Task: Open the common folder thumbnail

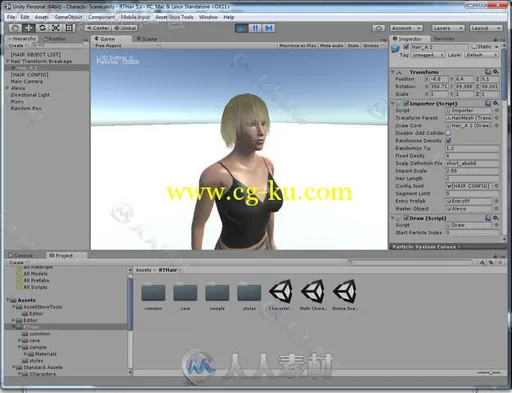Action: point(153,292)
